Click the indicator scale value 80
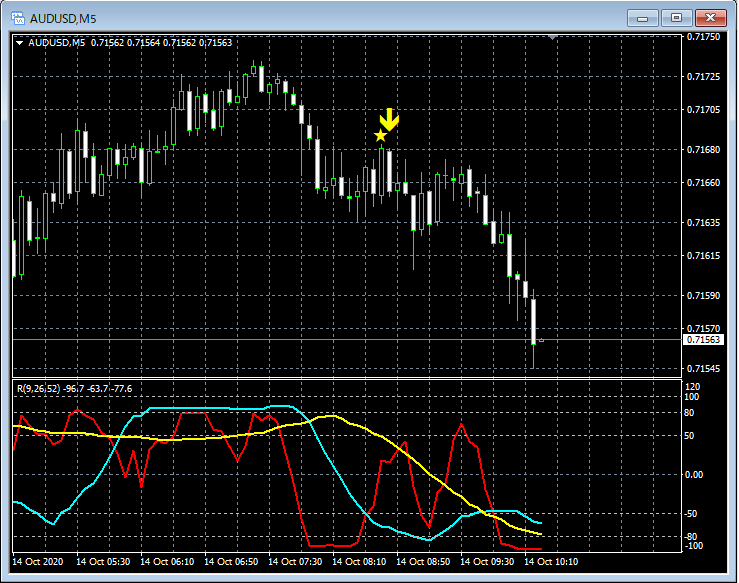This screenshot has height=583, width=739. 689,413
